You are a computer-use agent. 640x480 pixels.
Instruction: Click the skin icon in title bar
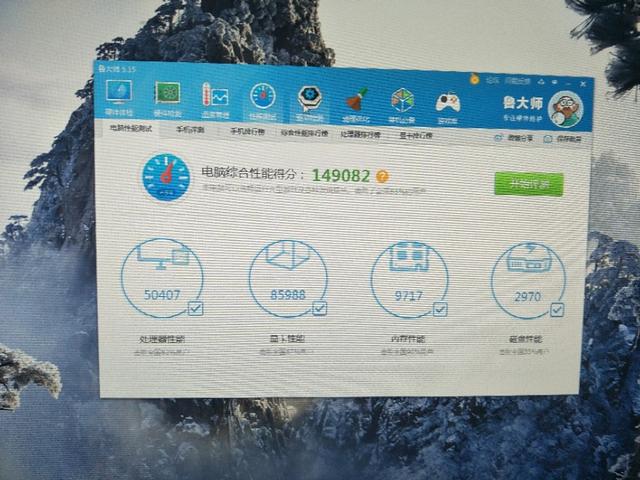pyautogui.click(x=542, y=82)
